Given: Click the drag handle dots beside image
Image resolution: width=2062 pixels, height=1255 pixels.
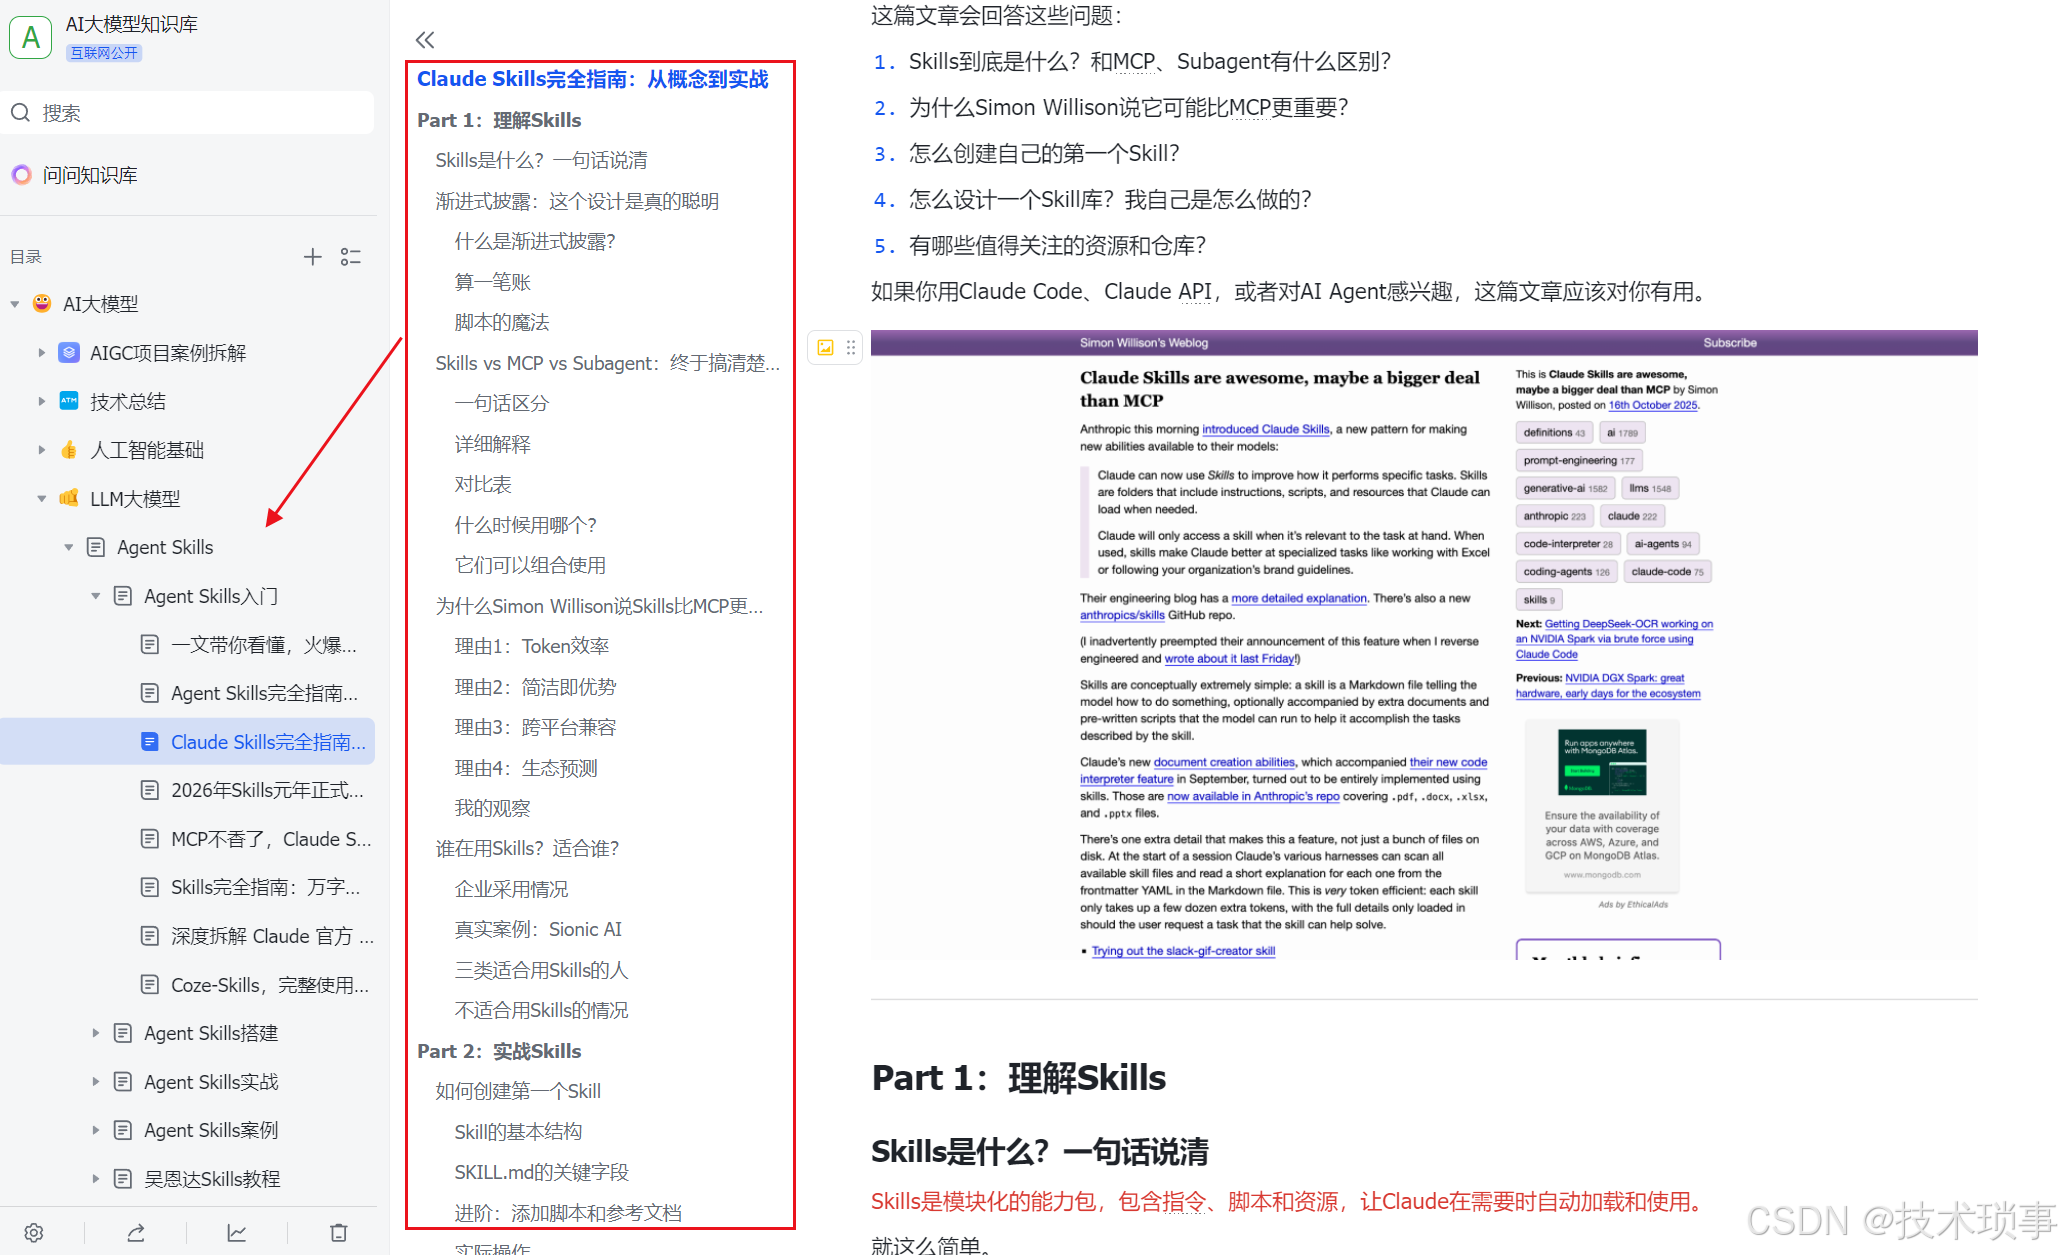Looking at the screenshot, I should (851, 347).
